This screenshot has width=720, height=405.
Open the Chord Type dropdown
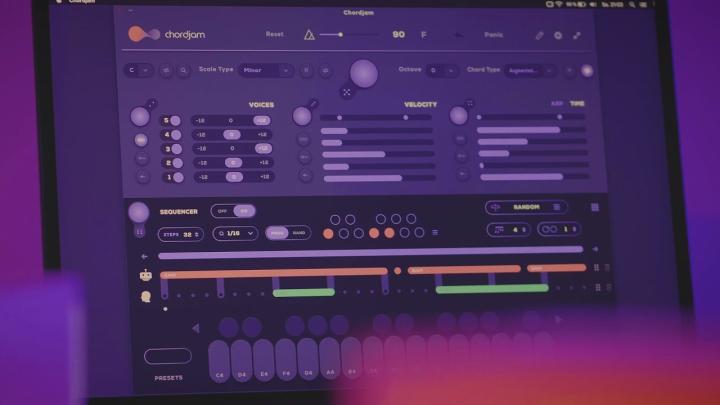(530, 70)
